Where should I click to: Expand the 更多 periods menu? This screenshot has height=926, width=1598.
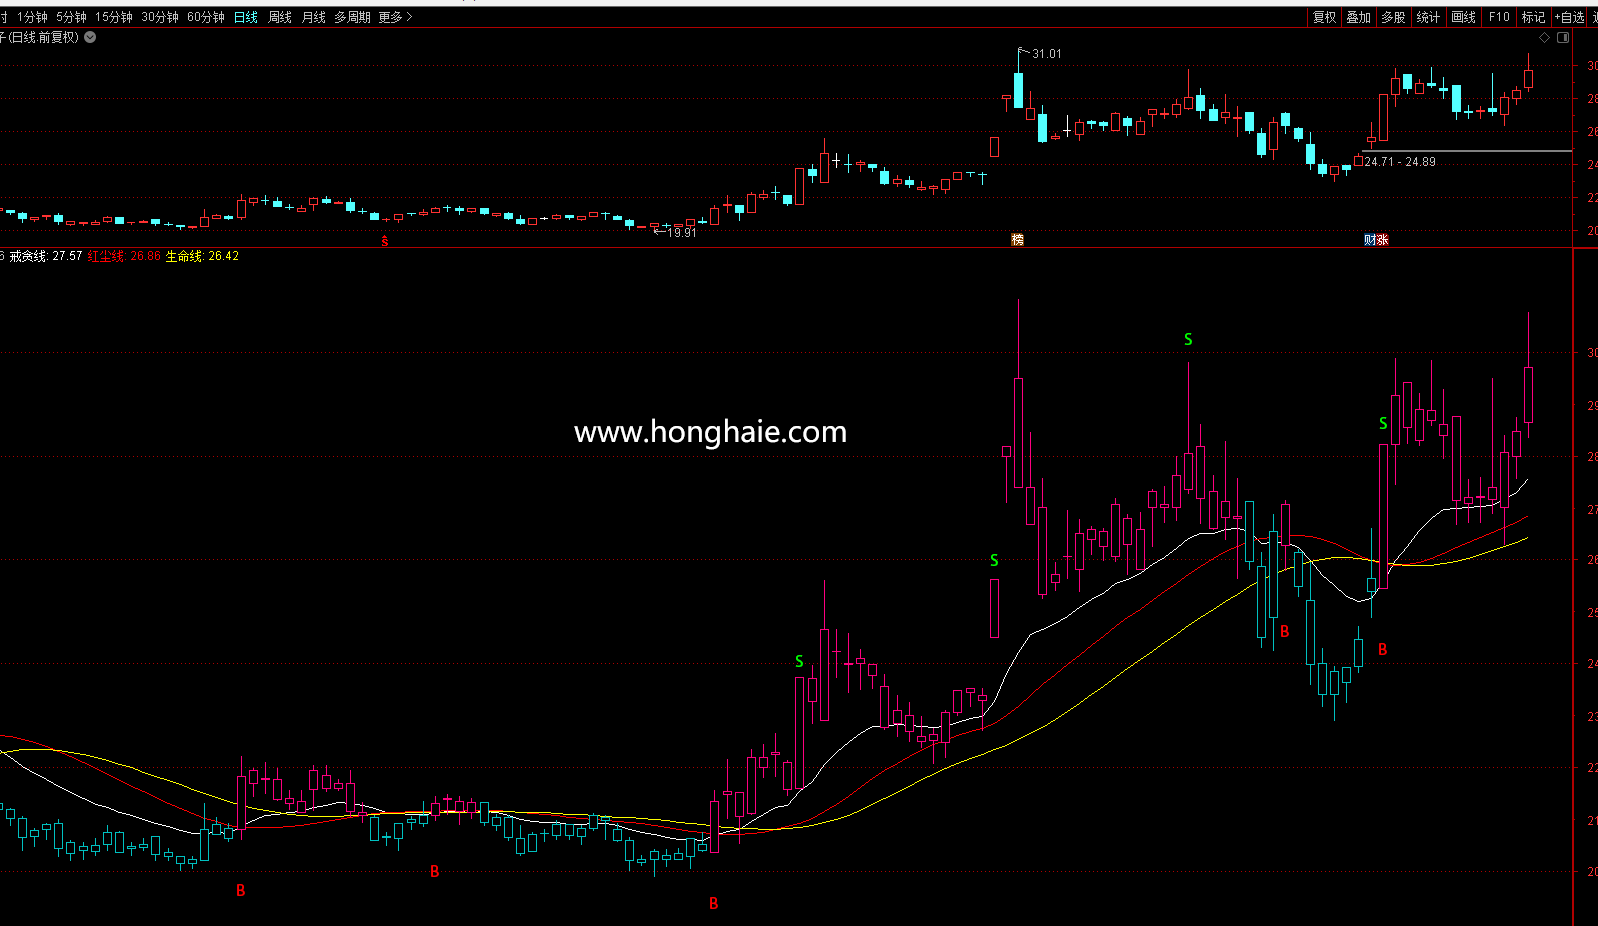click(x=395, y=17)
